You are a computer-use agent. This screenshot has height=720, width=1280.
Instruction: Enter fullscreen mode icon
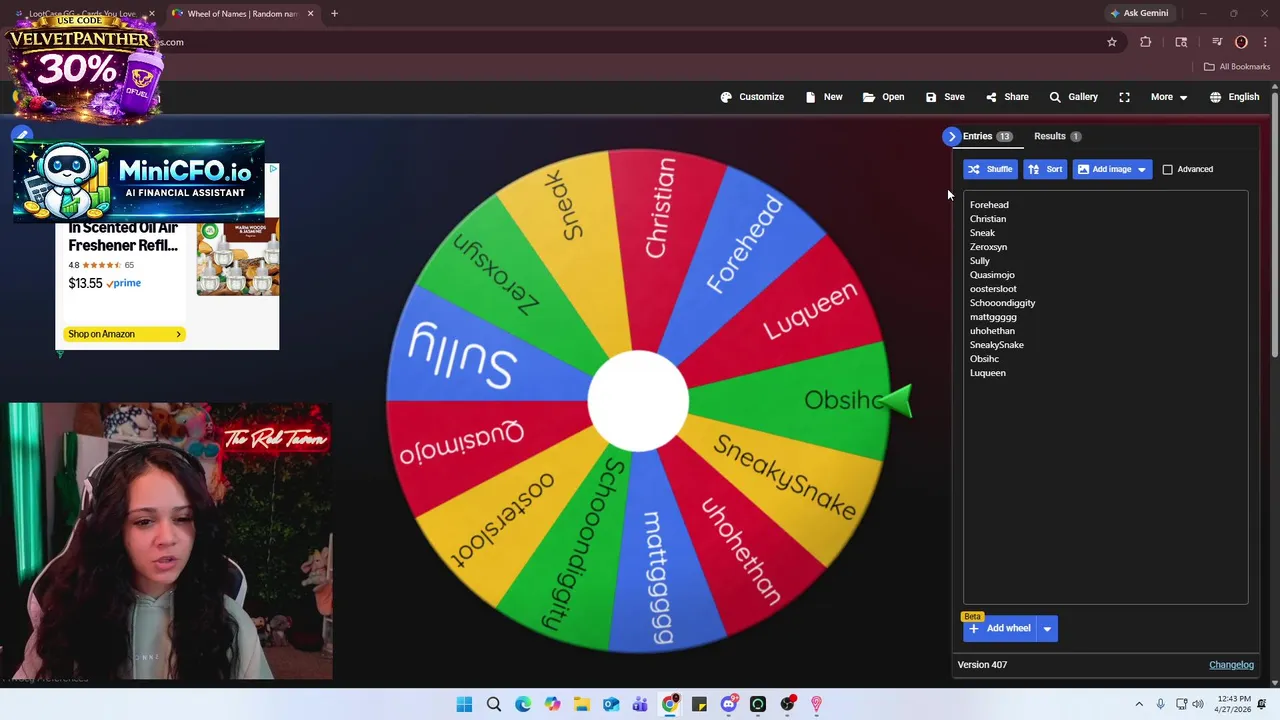[x=1124, y=97]
